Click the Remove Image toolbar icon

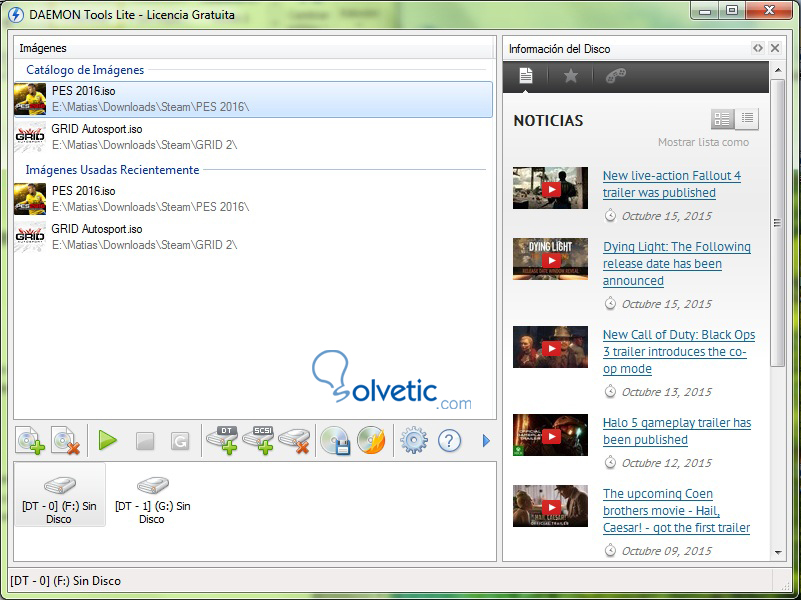point(66,440)
